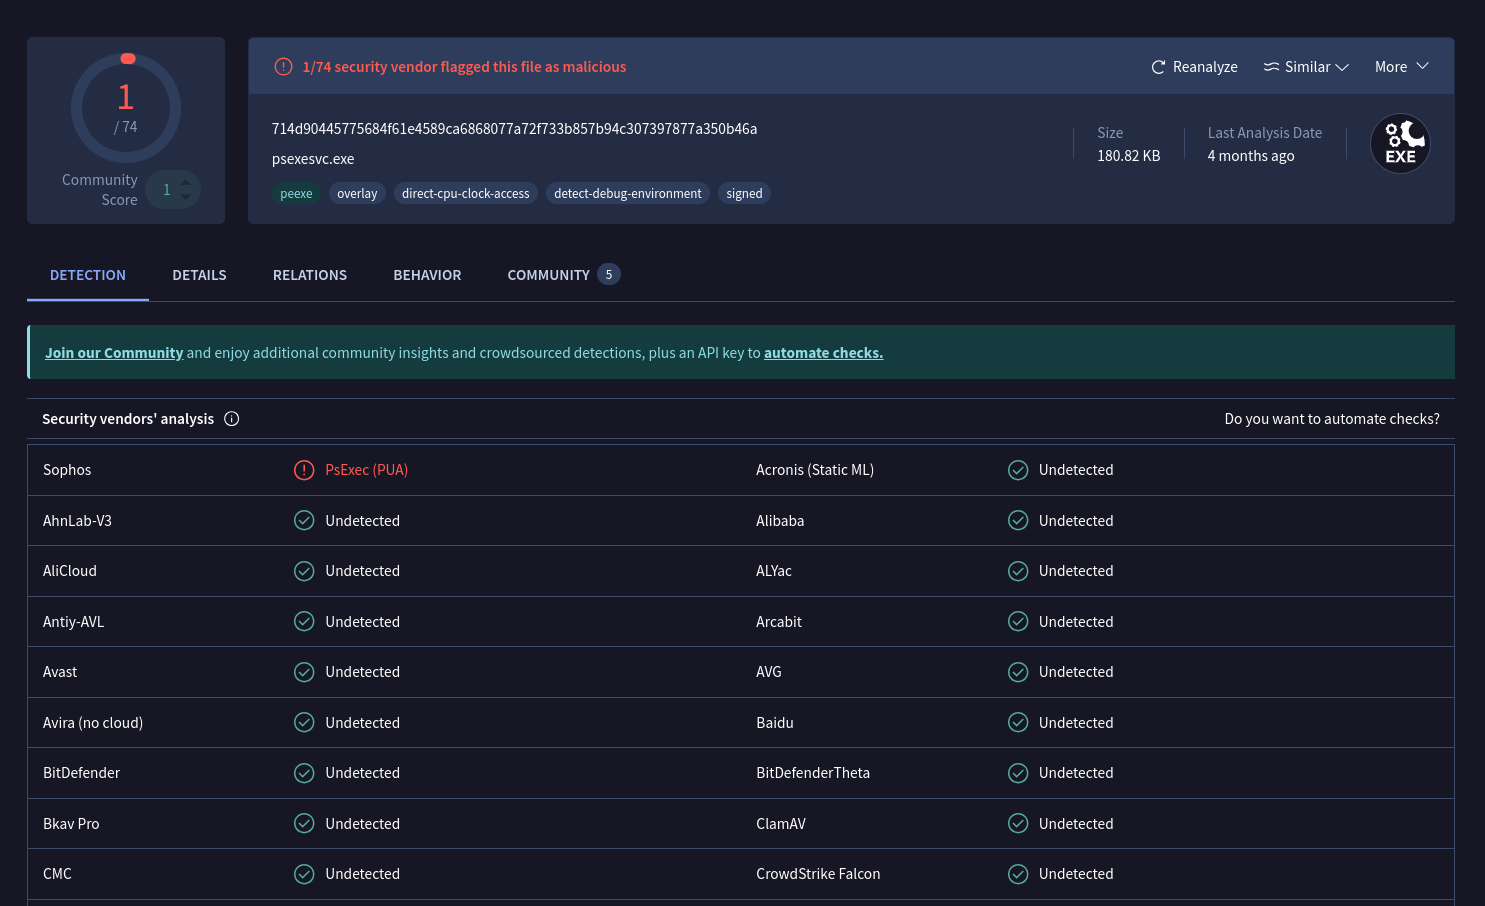Open the Behavior tab
1485x906 pixels.
pos(427,275)
